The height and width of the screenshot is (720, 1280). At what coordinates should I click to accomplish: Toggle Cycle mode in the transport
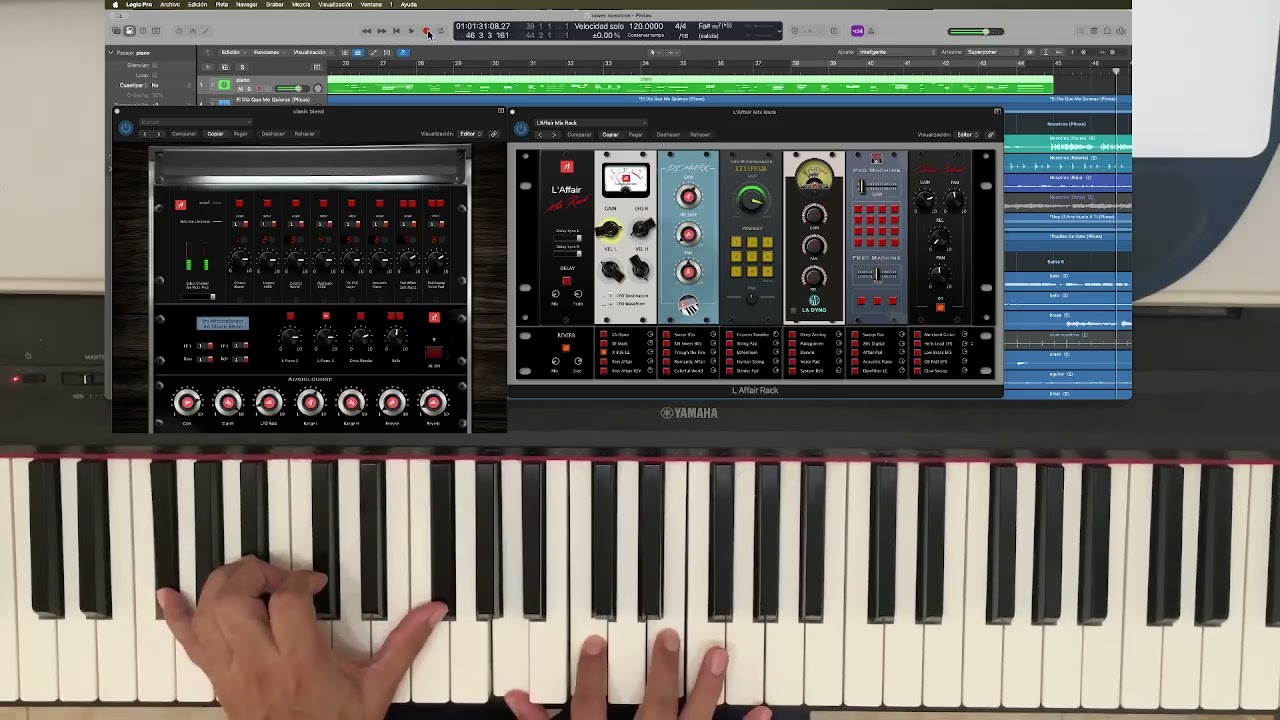coord(441,31)
